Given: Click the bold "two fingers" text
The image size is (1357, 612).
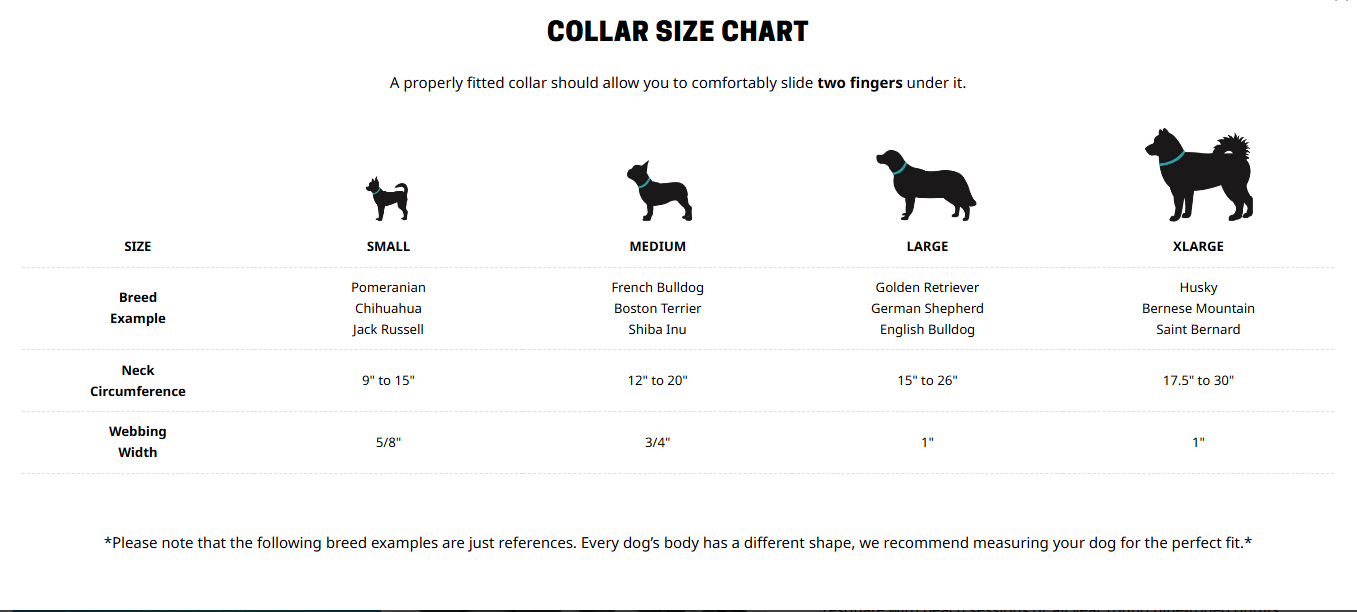Looking at the screenshot, I should click(860, 83).
